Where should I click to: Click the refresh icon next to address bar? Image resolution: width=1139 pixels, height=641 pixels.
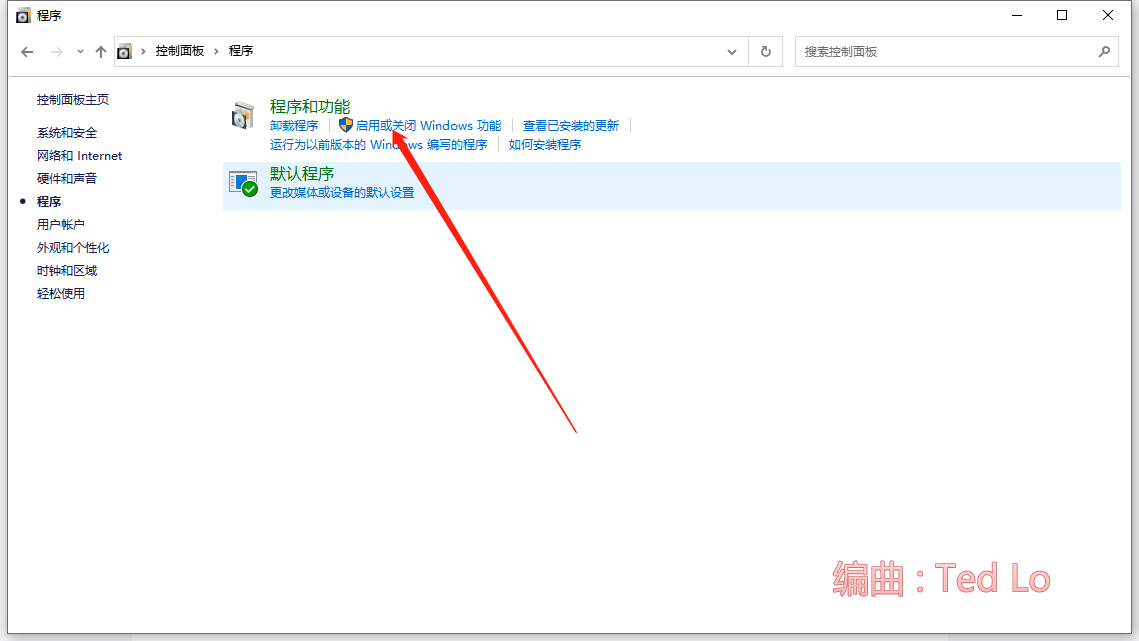(x=765, y=51)
